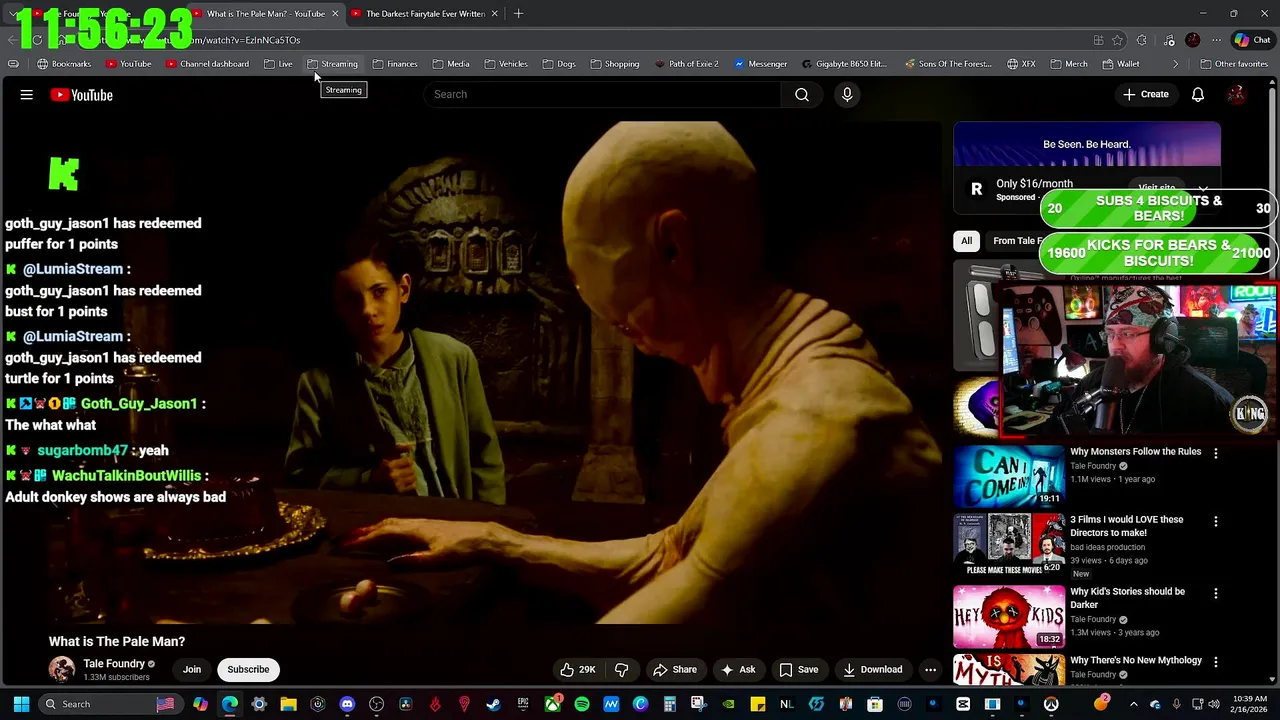Add this page to favorites star
This screenshot has height=720, width=1280.
pos(1117,40)
